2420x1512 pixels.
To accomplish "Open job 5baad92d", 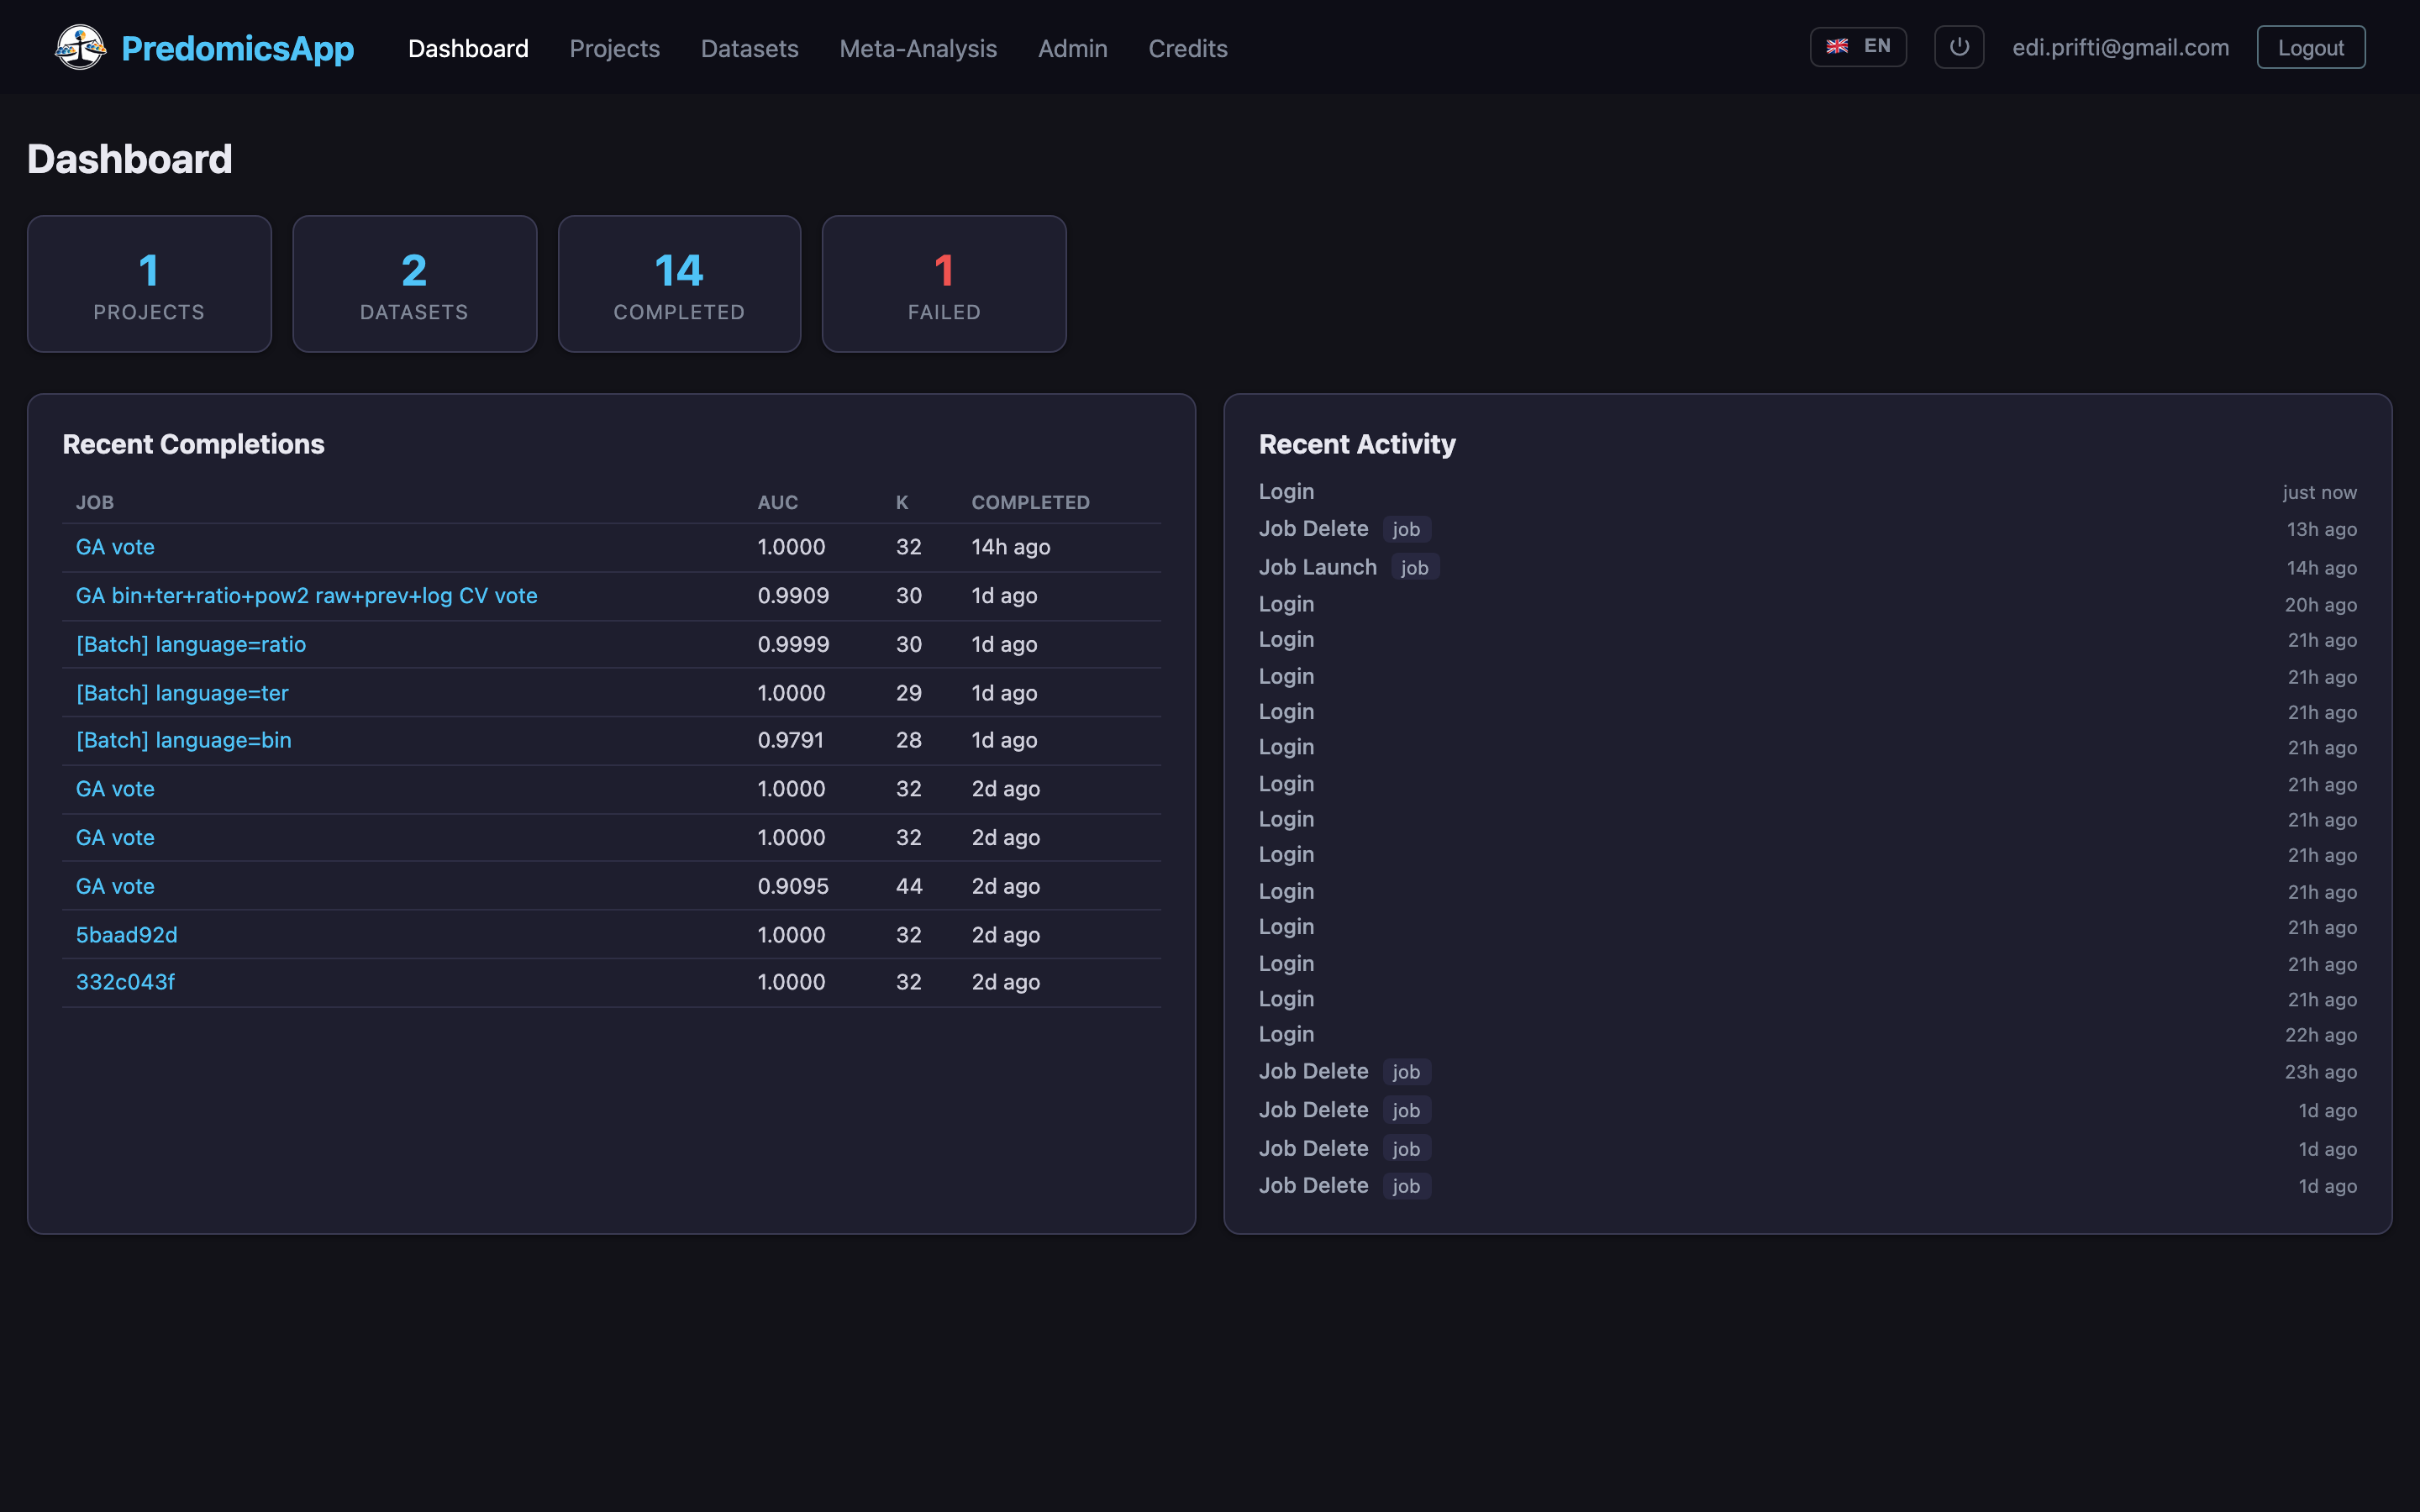I will pyautogui.click(x=126, y=934).
